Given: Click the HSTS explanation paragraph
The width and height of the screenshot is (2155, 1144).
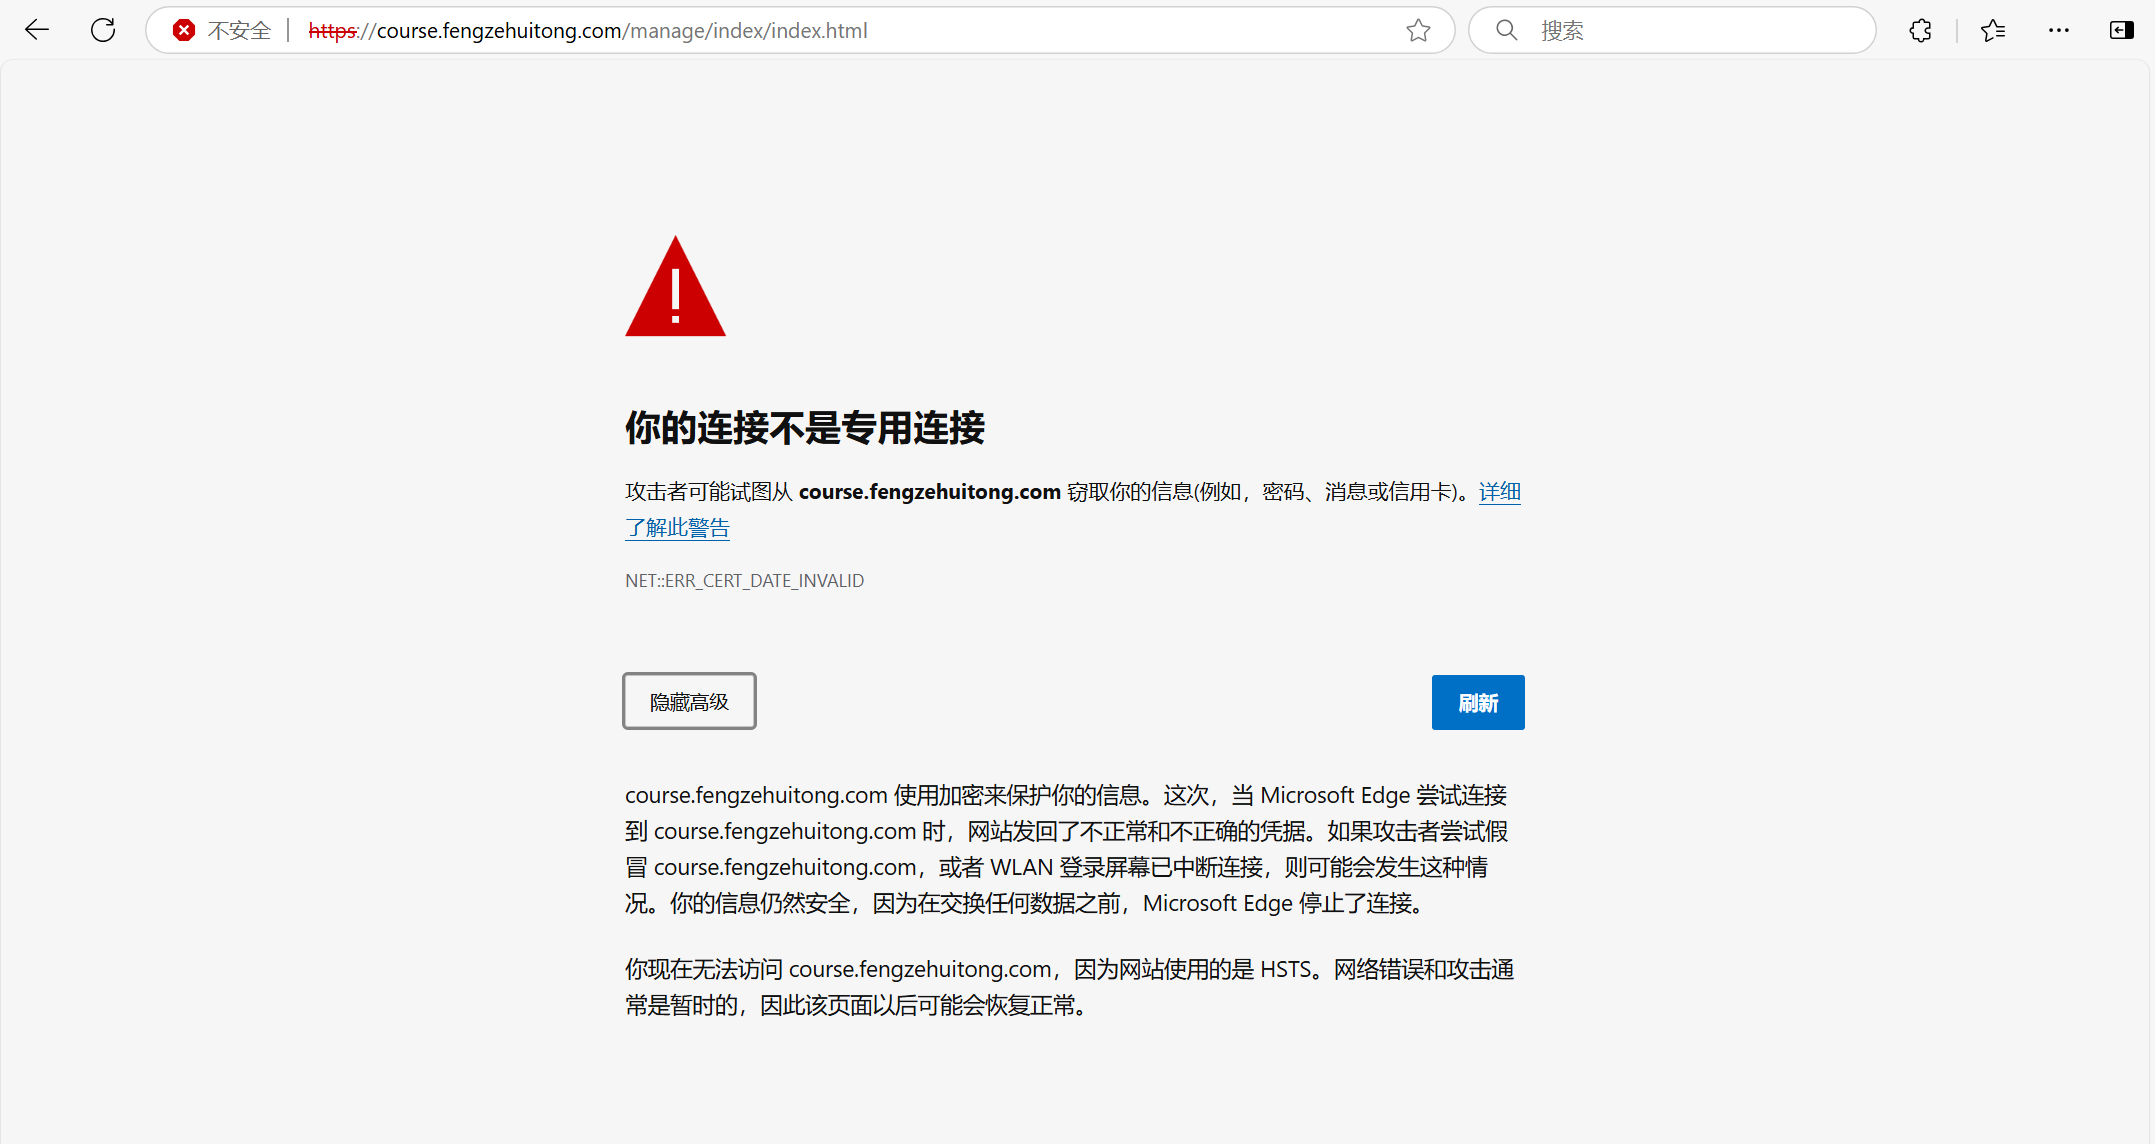Looking at the screenshot, I should click(x=1068, y=987).
